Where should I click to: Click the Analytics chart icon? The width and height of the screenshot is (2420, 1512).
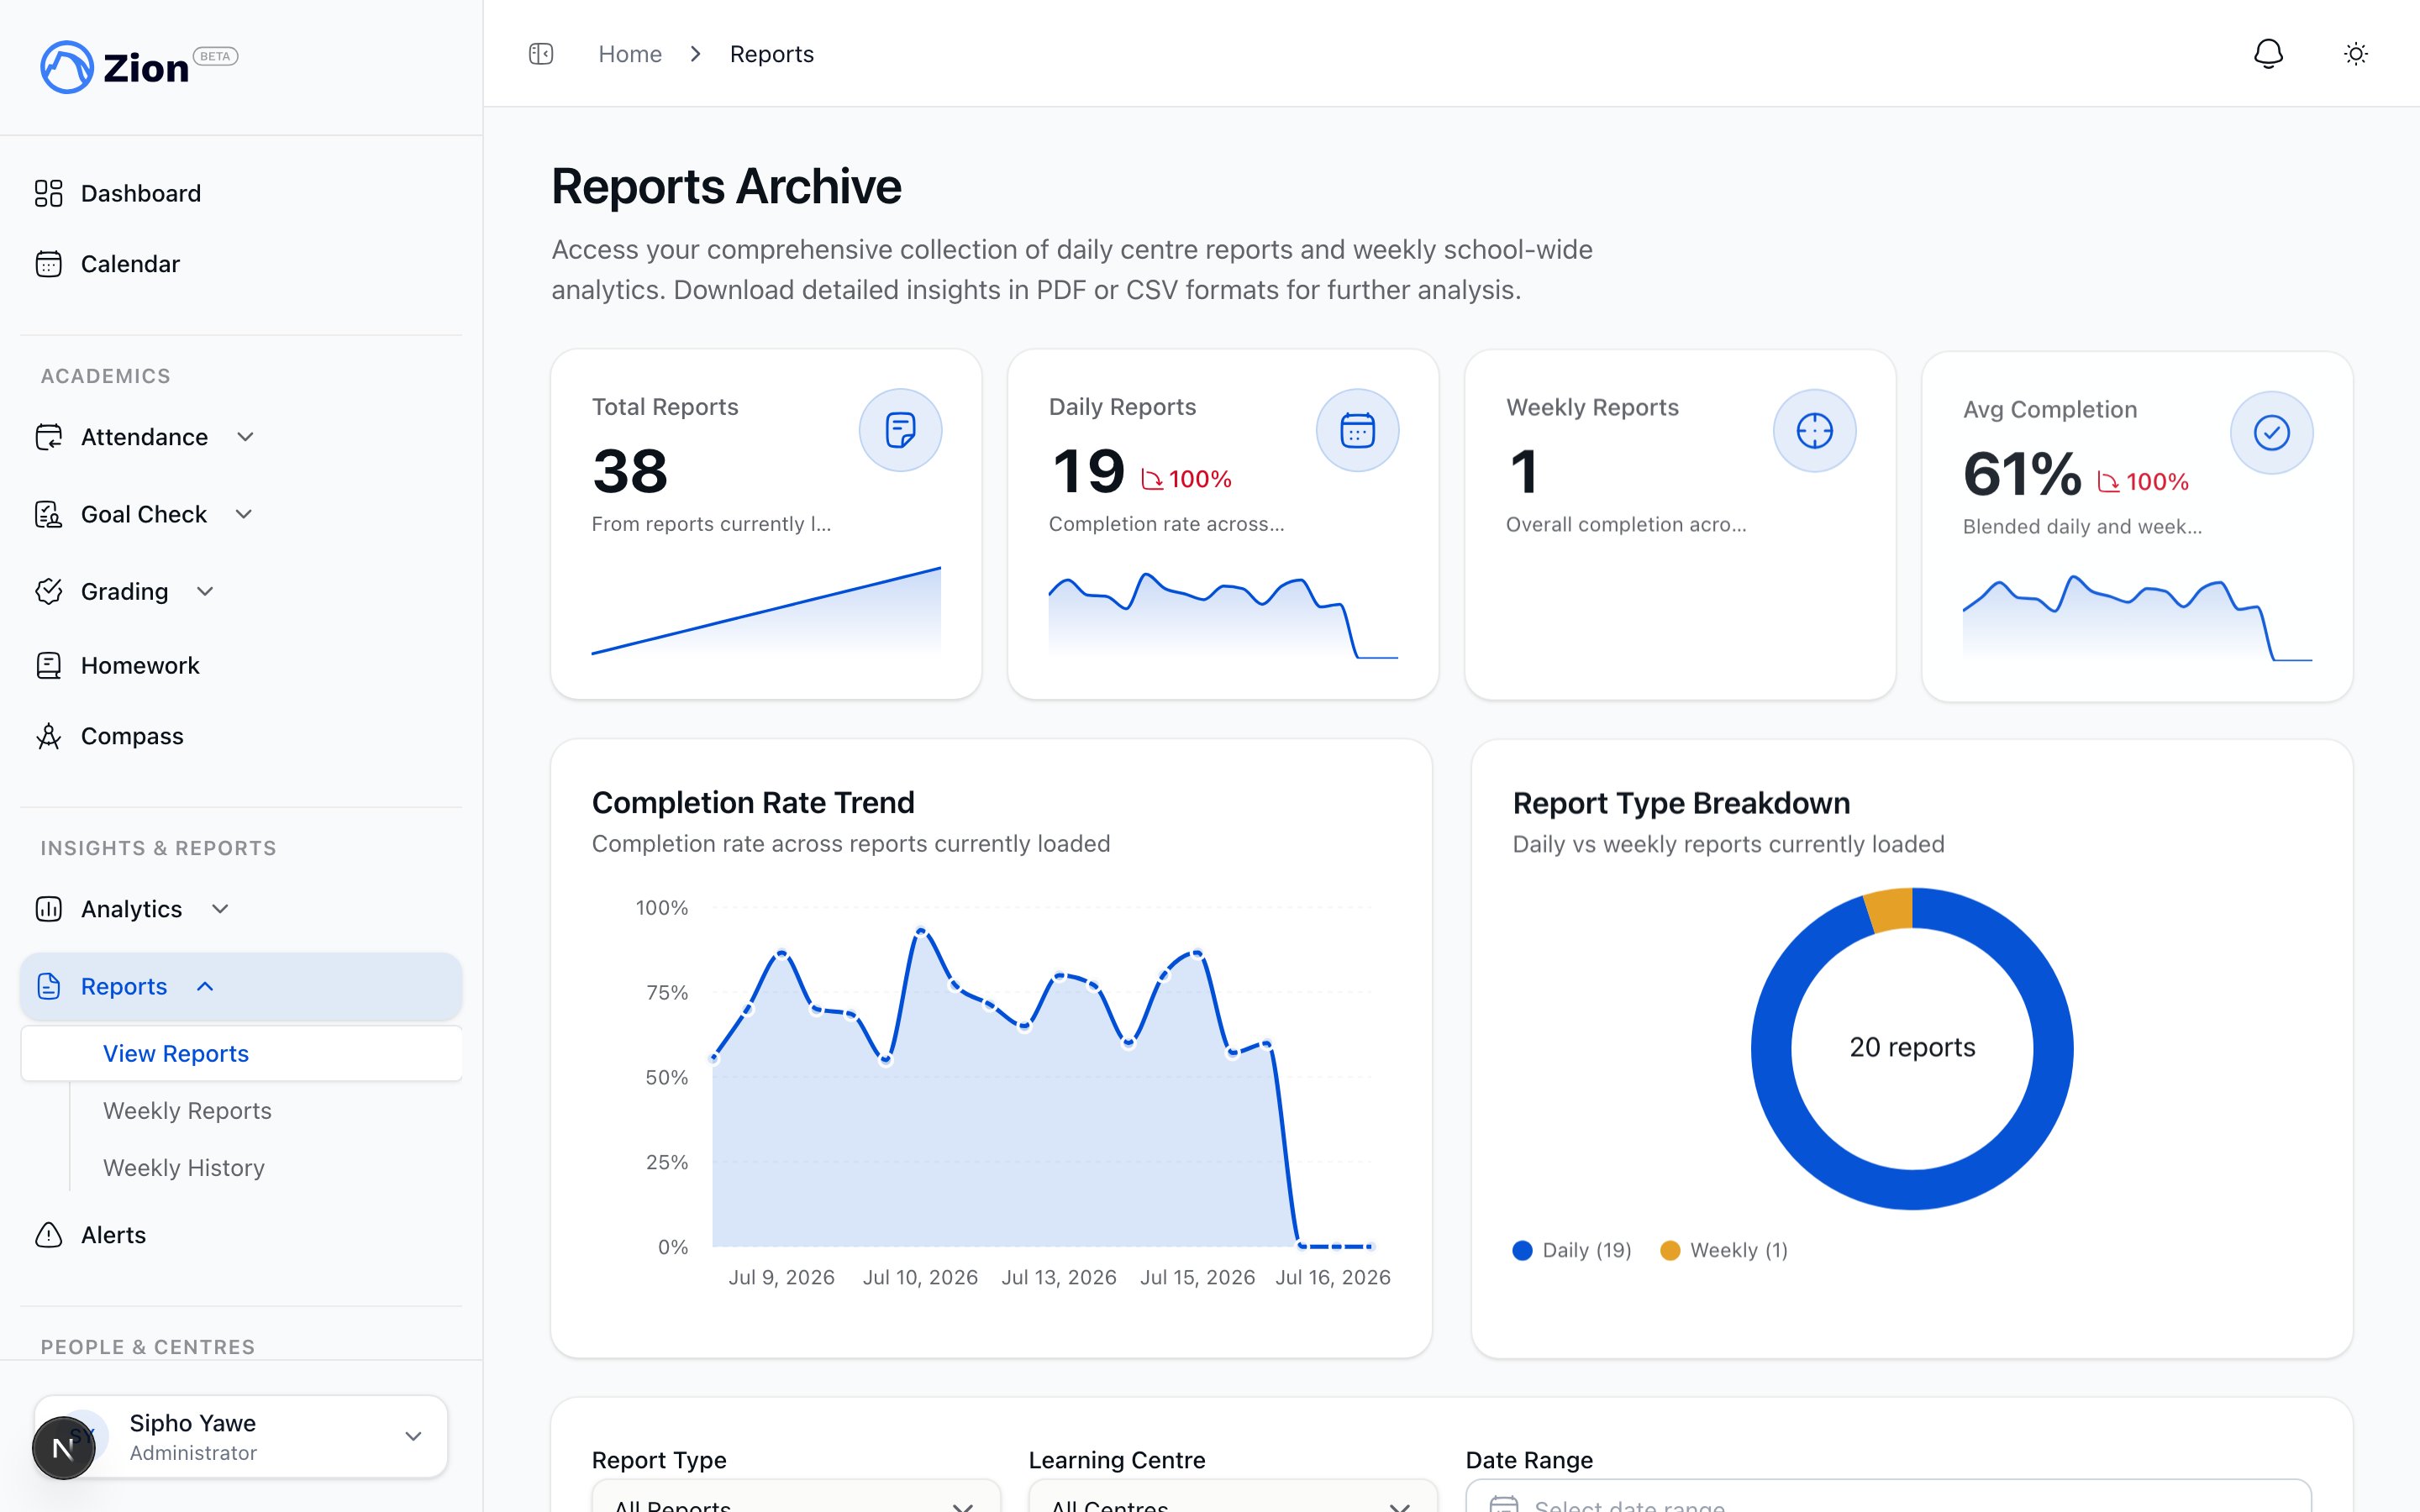tap(48, 909)
